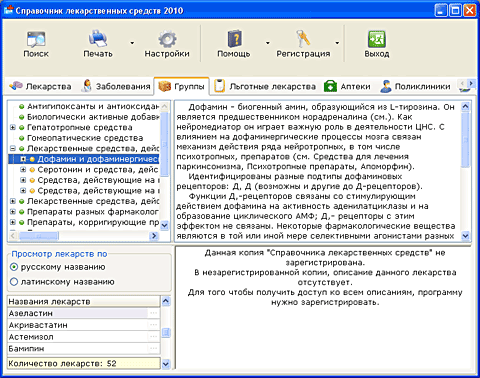
Task: Click the down arrow of the description scrollbar
Action: 466,236
